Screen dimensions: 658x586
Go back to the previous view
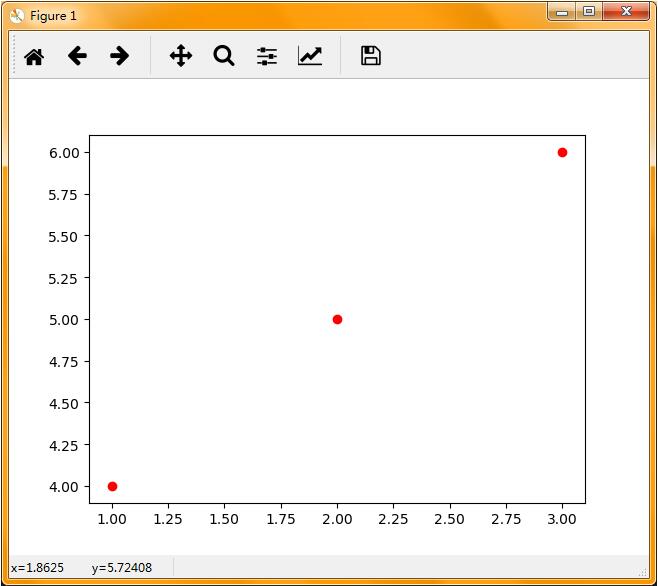pos(77,56)
